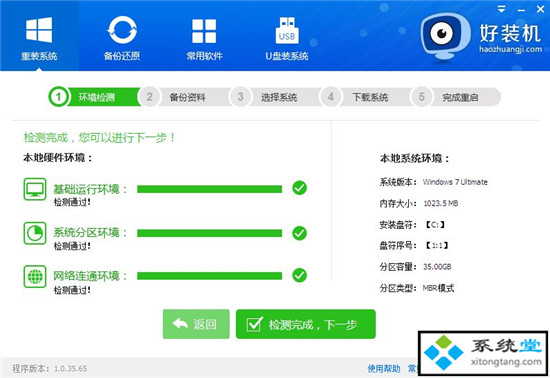The height and width of the screenshot is (378, 550).
Task: Select step 1 环境检测
Action: [94, 97]
